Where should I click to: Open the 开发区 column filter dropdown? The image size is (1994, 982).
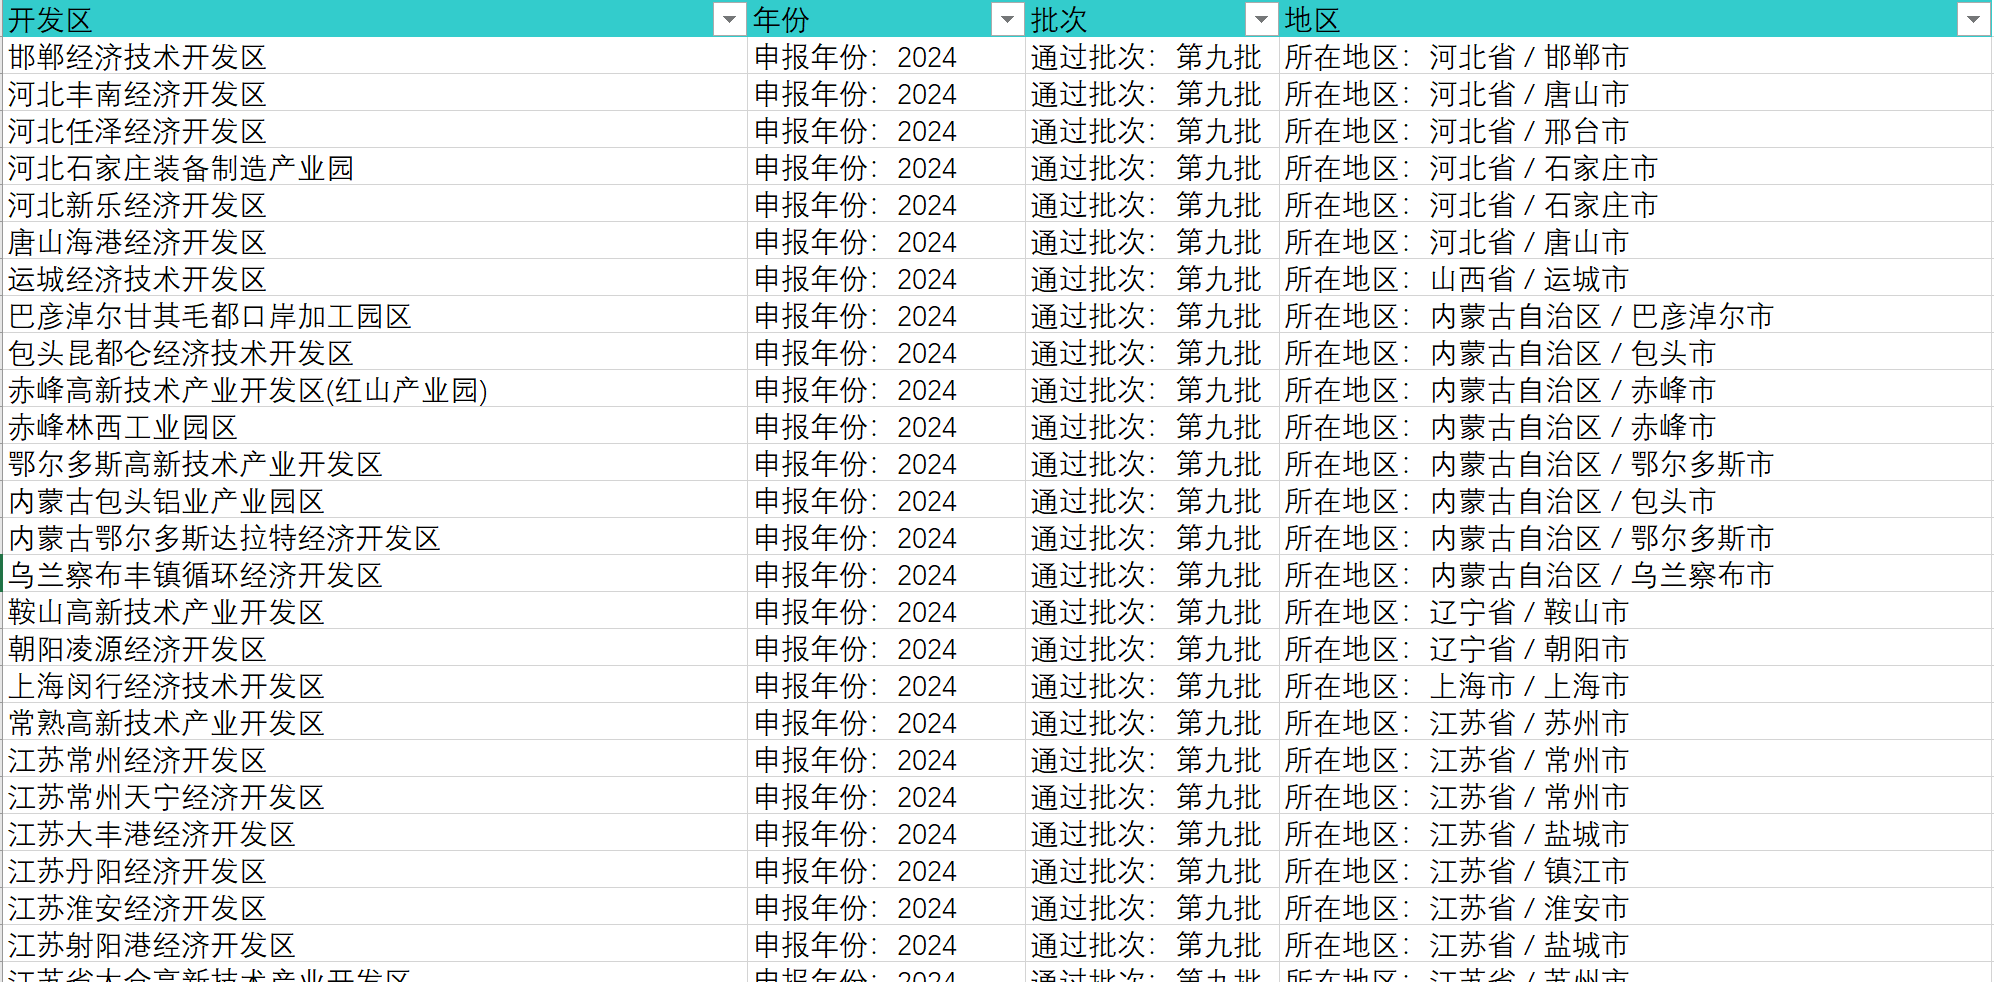(x=730, y=20)
